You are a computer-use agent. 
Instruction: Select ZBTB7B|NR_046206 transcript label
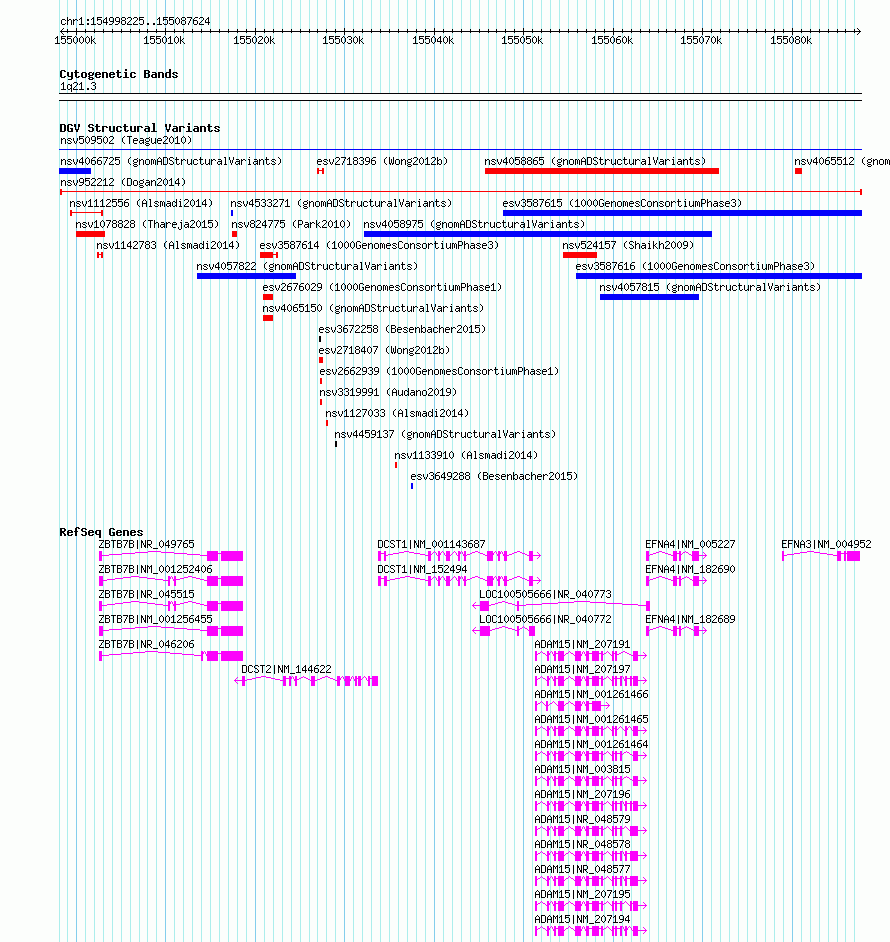(147, 645)
